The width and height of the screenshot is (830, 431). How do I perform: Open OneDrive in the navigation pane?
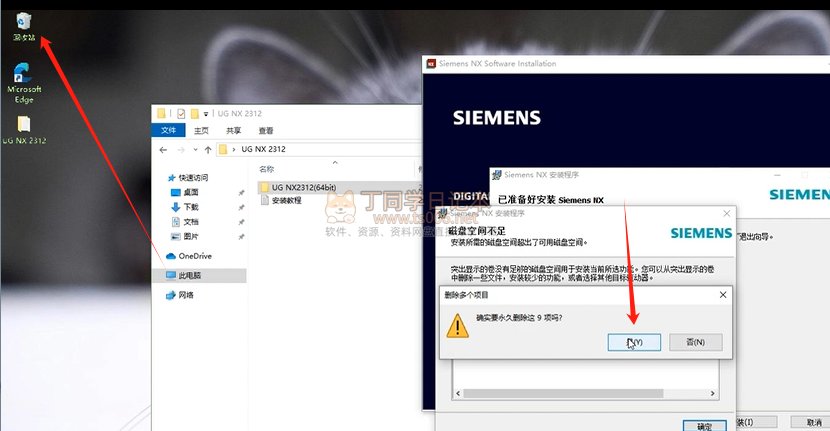[x=189, y=256]
